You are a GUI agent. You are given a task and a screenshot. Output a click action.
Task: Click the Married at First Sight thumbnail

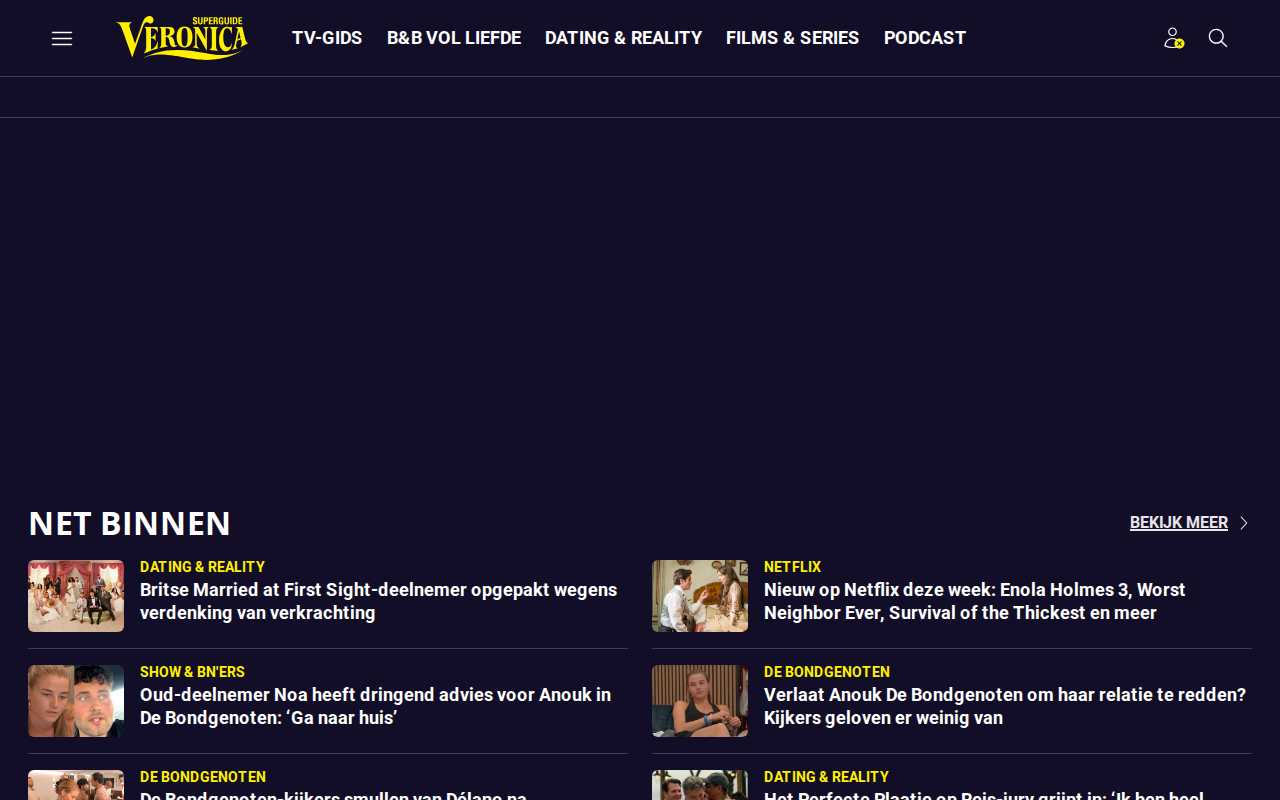click(x=76, y=596)
